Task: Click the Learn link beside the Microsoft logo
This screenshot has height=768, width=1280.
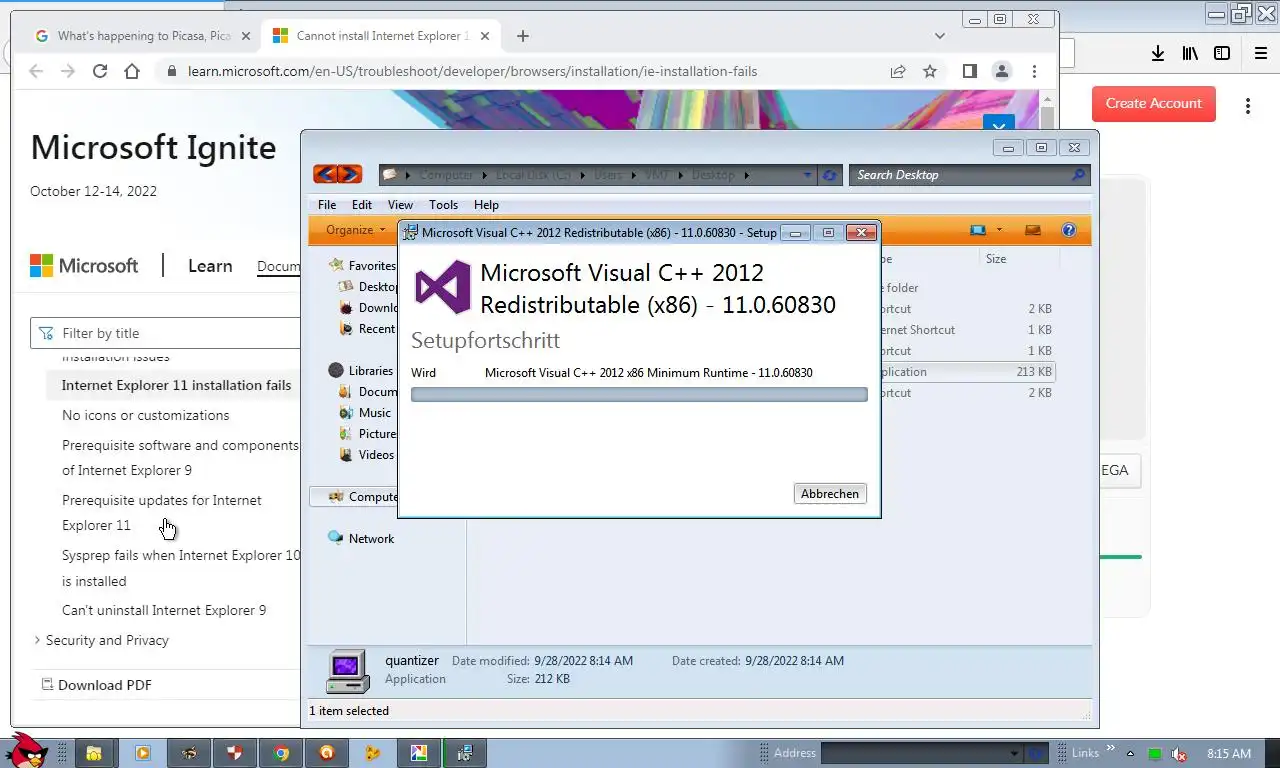Action: pos(210,266)
